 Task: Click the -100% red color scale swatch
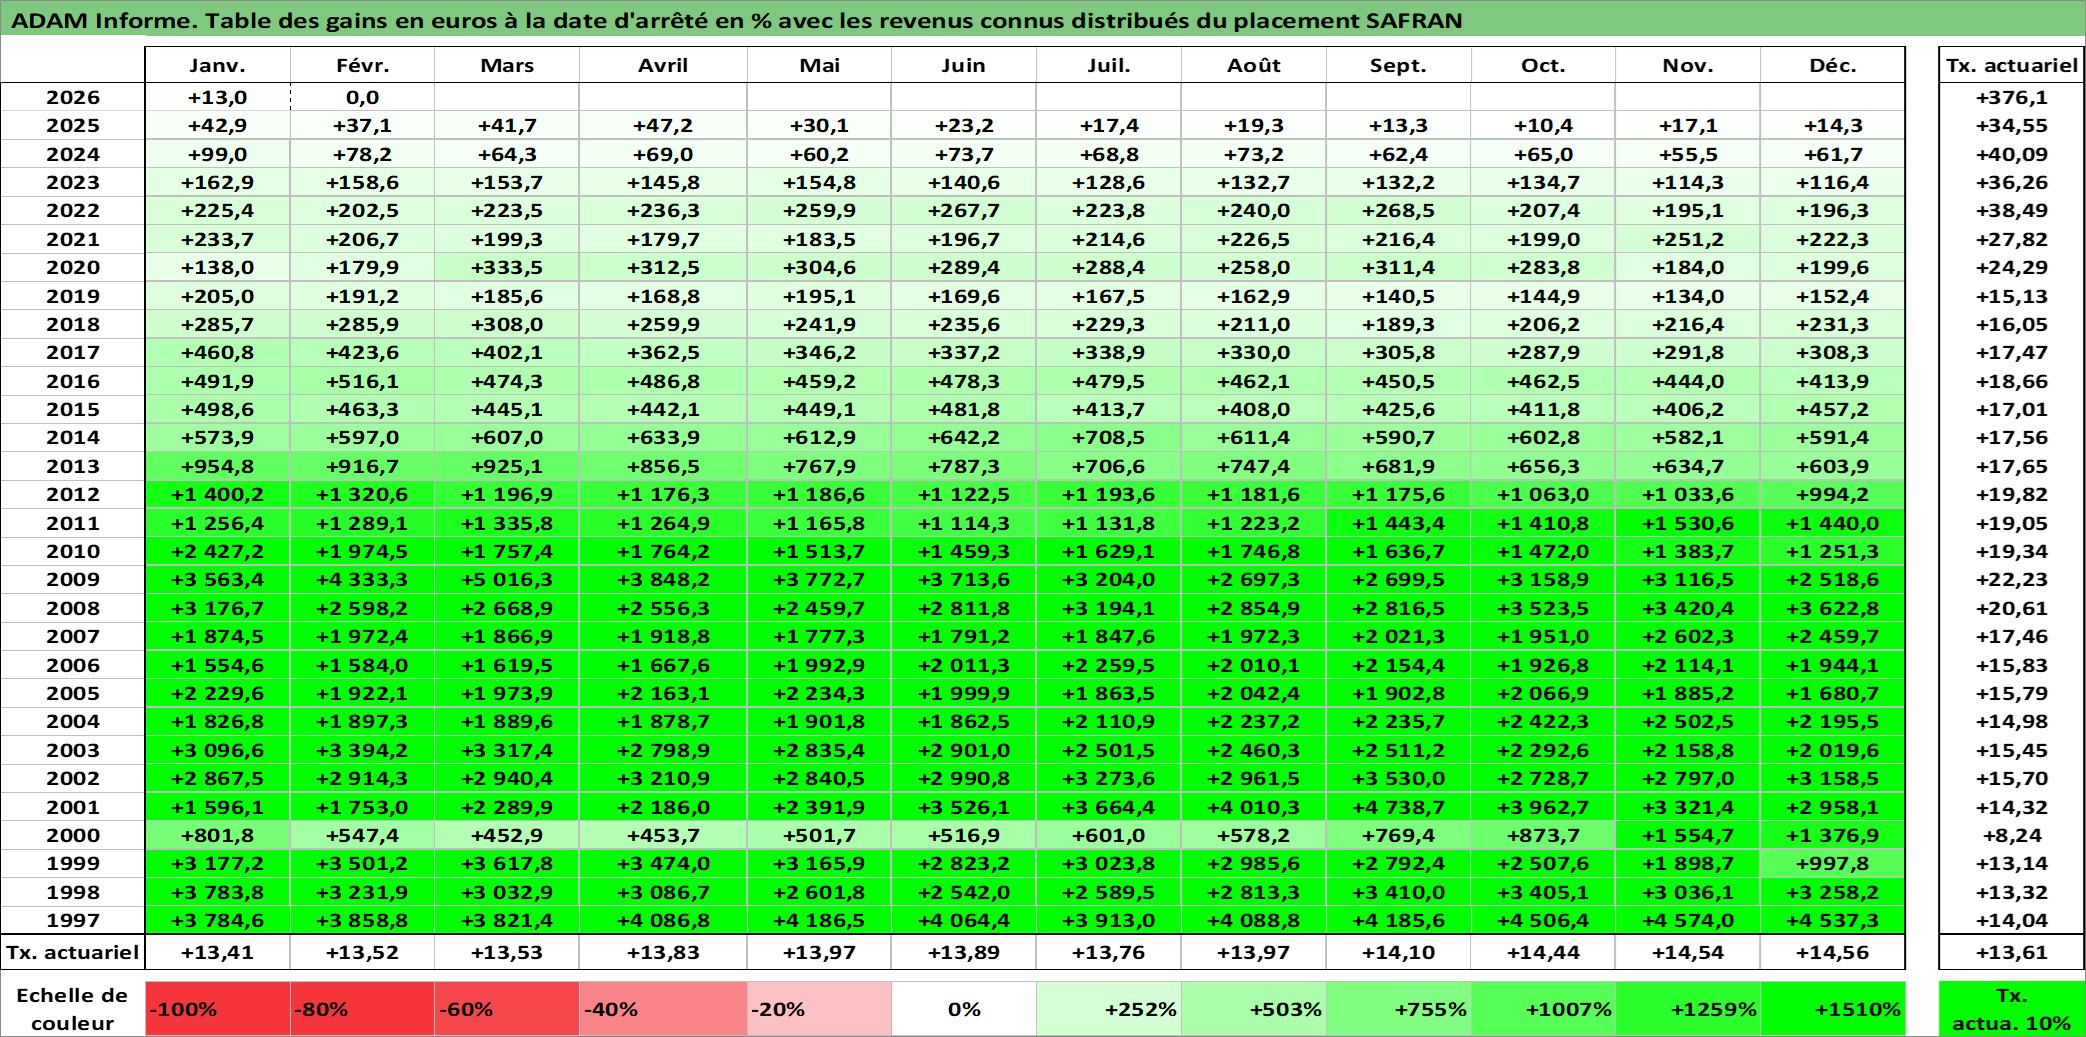click(x=218, y=1009)
